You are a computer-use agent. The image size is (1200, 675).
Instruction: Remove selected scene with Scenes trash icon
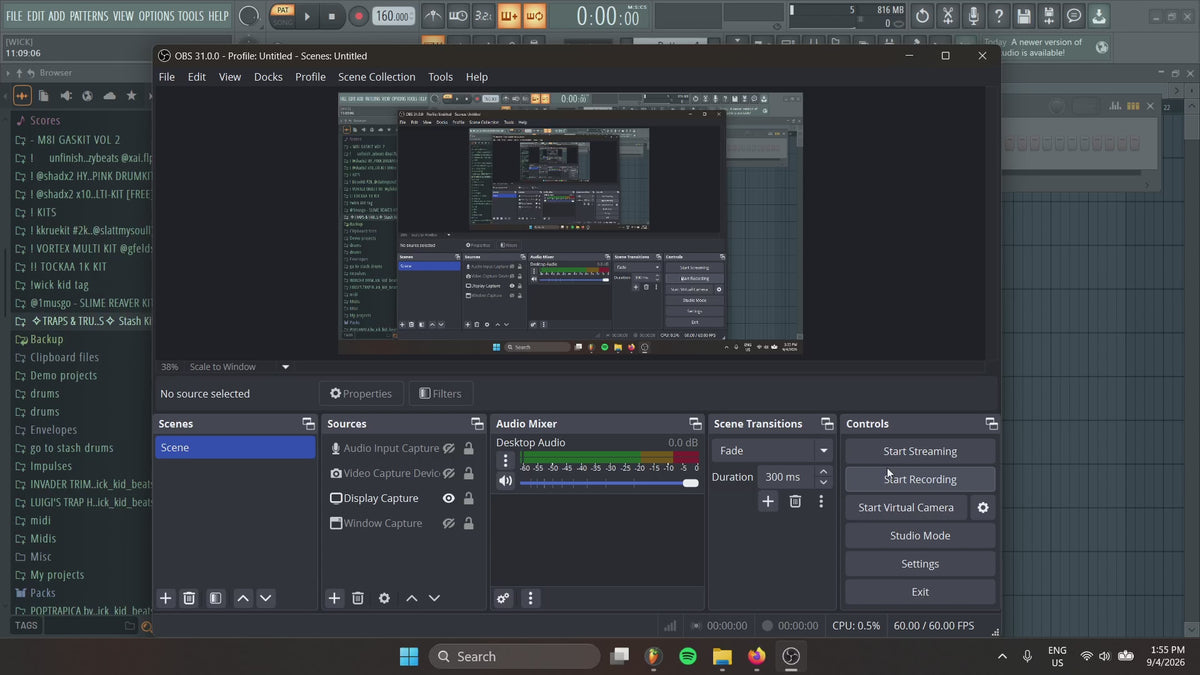189,598
